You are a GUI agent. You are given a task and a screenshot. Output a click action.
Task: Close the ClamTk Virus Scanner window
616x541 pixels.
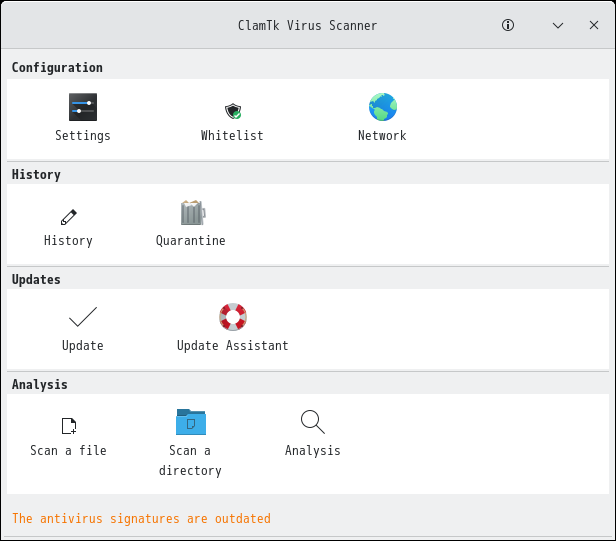pyautogui.click(x=594, y=25)
